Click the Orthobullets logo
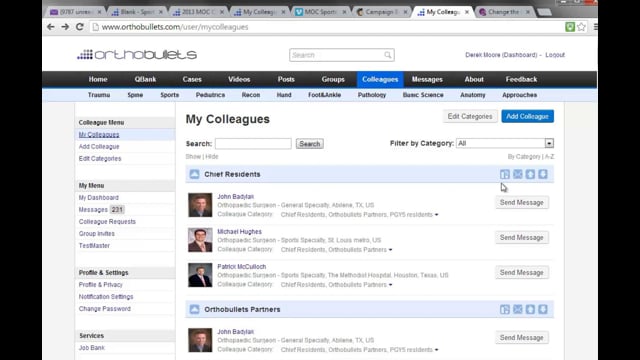The image size is (640, 360). point(137,54)
